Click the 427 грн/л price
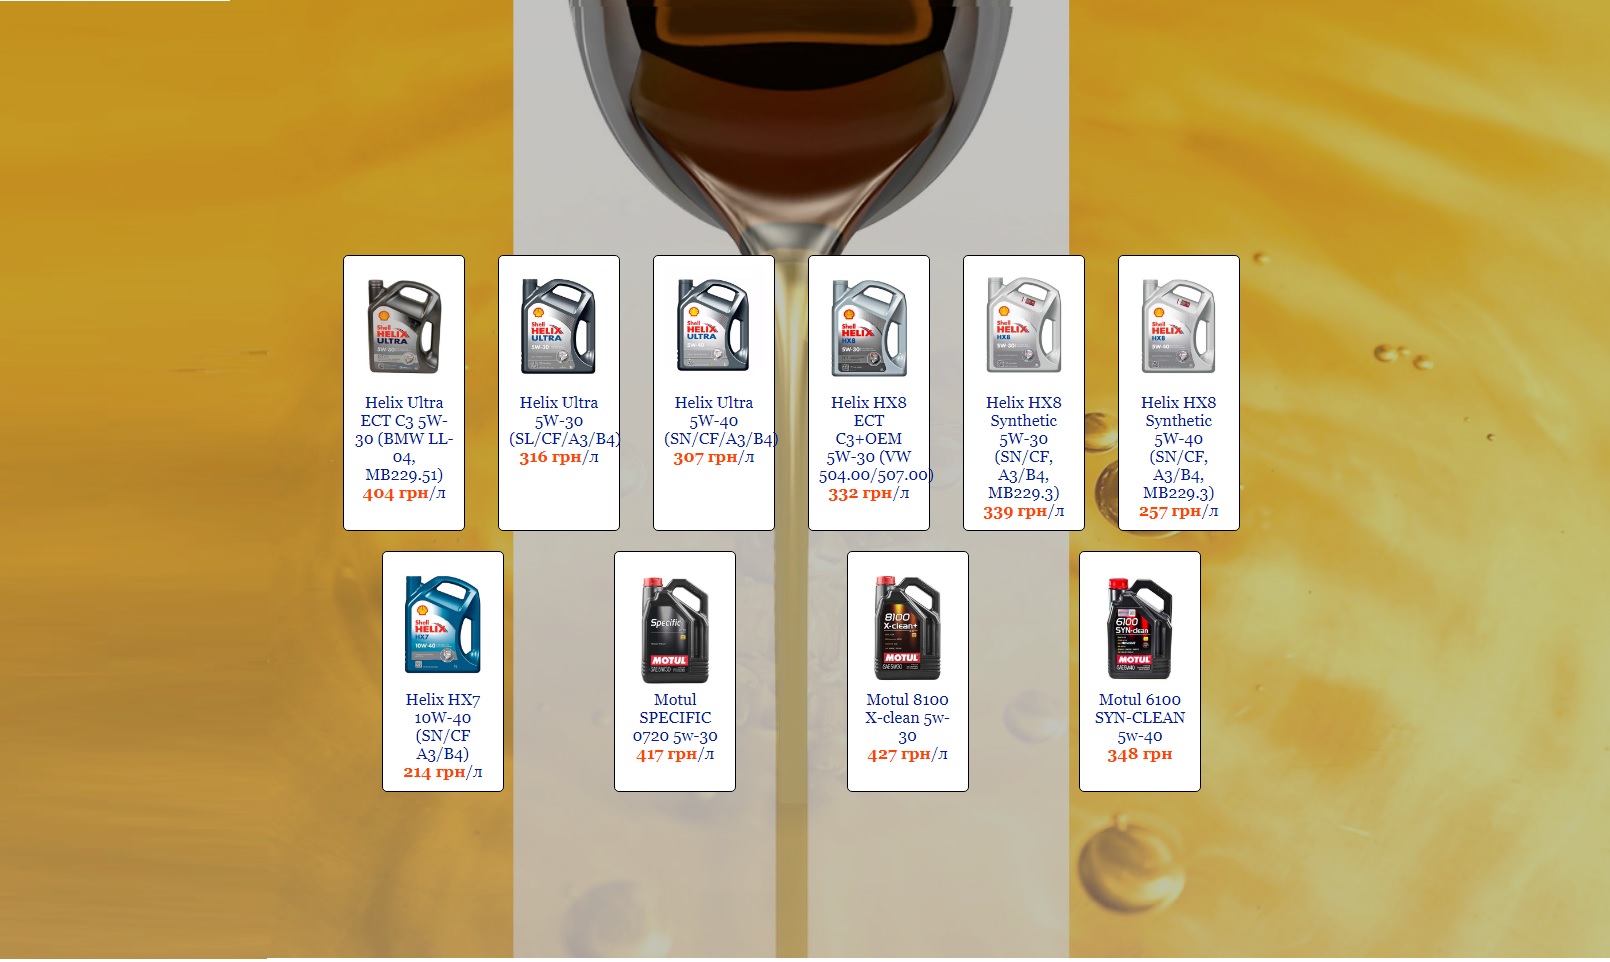The image size is (1610, 962). pyautogui.click(x=908, y=754)
